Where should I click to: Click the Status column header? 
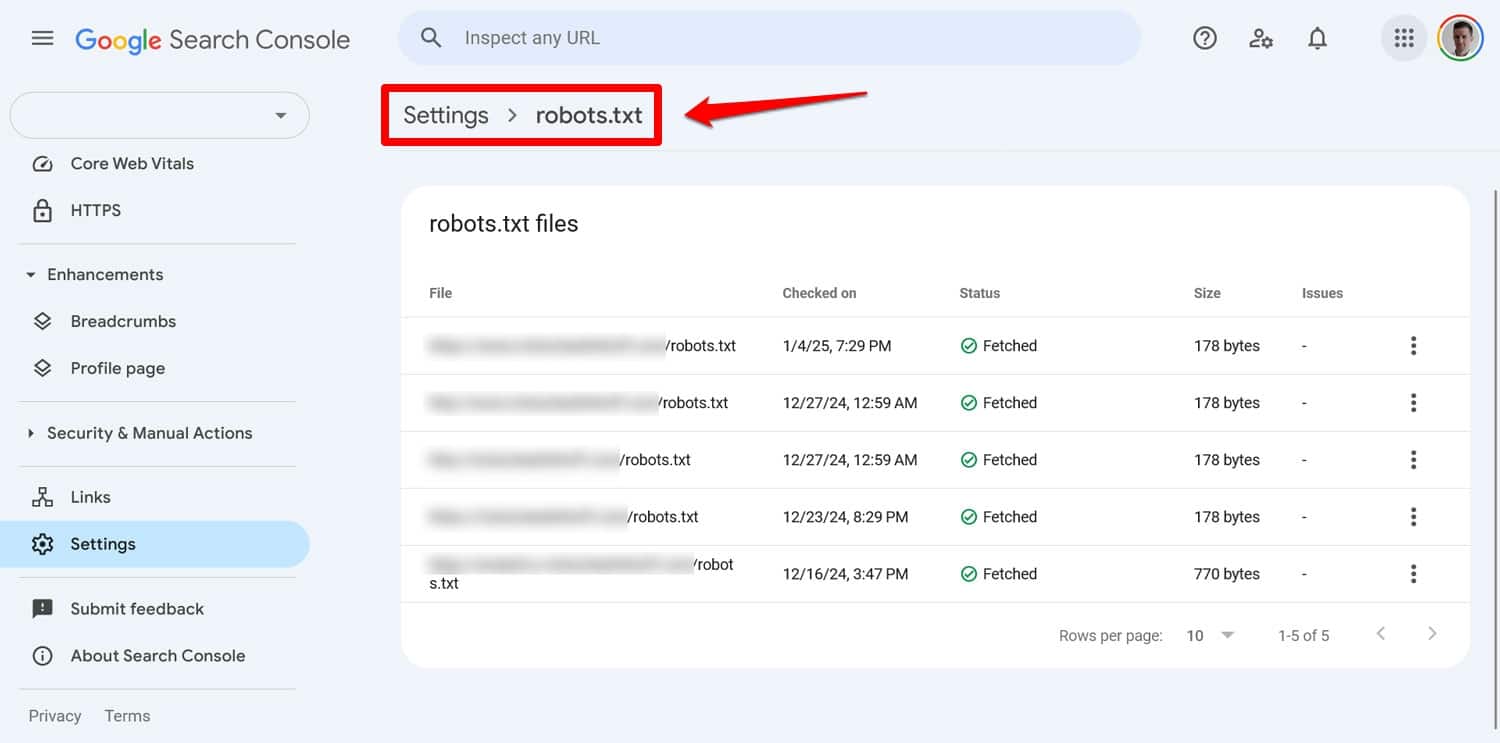[x=979, y=293]
